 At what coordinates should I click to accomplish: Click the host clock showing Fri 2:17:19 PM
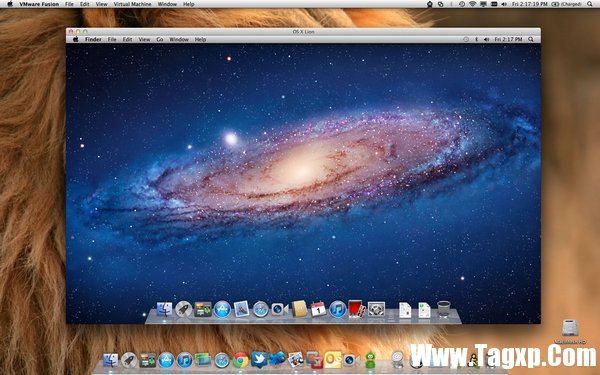coord(529,4)
